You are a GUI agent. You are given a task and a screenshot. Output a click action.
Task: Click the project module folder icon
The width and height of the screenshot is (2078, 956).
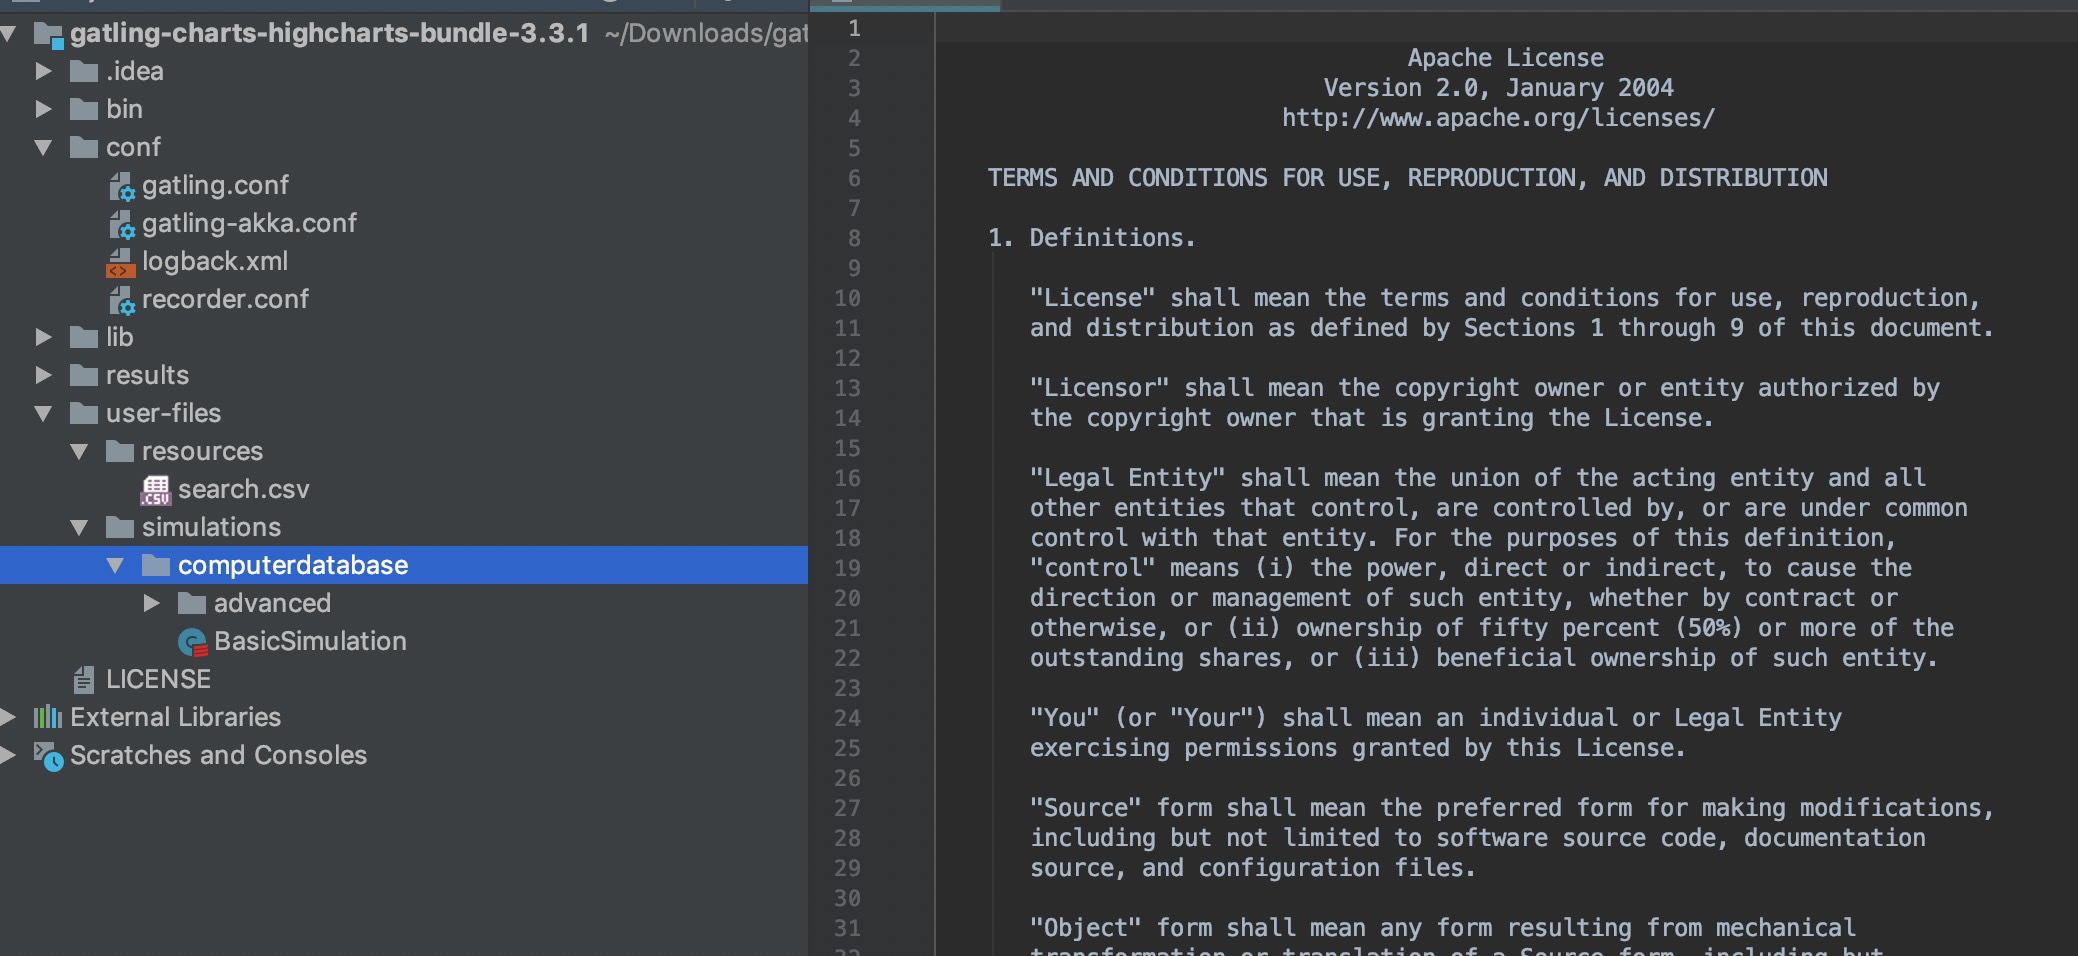pos(48,35)
